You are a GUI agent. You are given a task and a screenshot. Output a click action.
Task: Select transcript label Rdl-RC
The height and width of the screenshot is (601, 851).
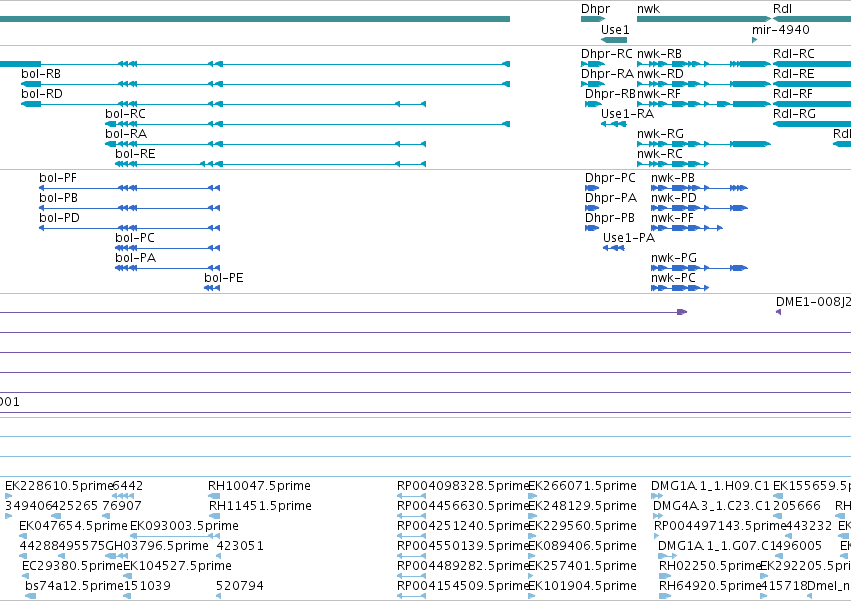793,54
